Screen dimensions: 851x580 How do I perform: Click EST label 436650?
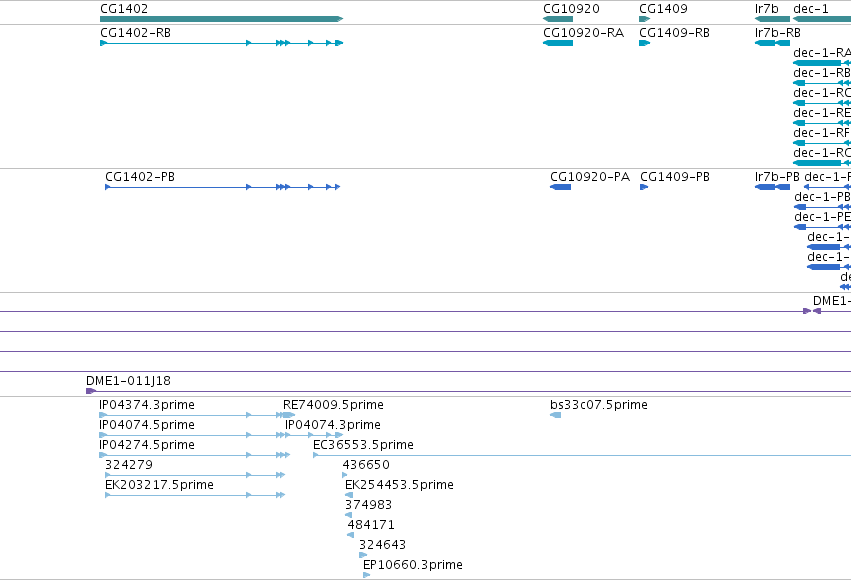pyautogui.click(x=366, y=465)
